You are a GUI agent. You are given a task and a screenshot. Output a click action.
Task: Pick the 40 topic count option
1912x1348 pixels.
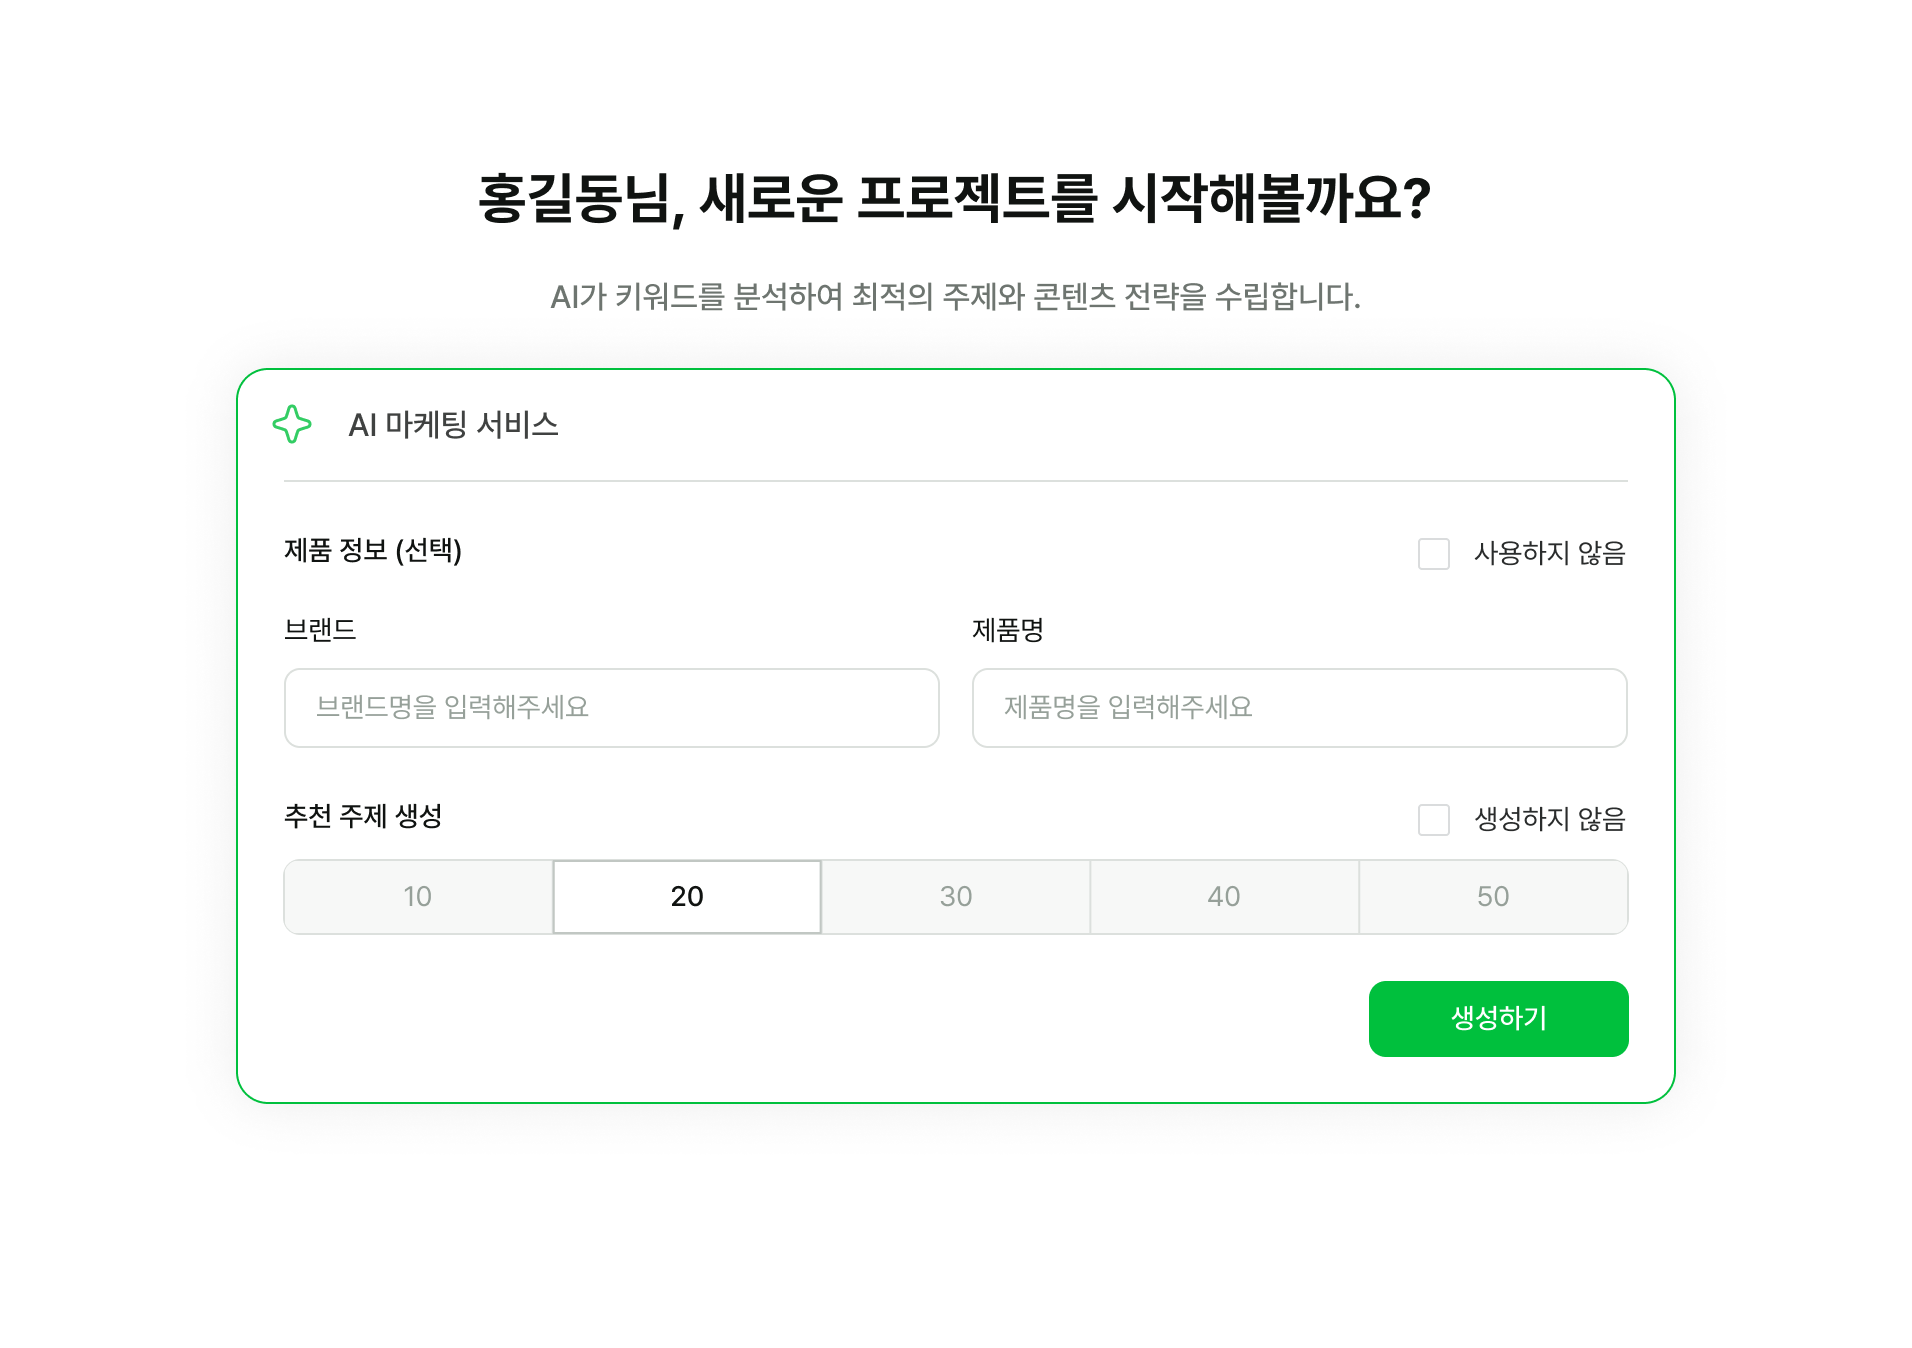pos(1224,897)
